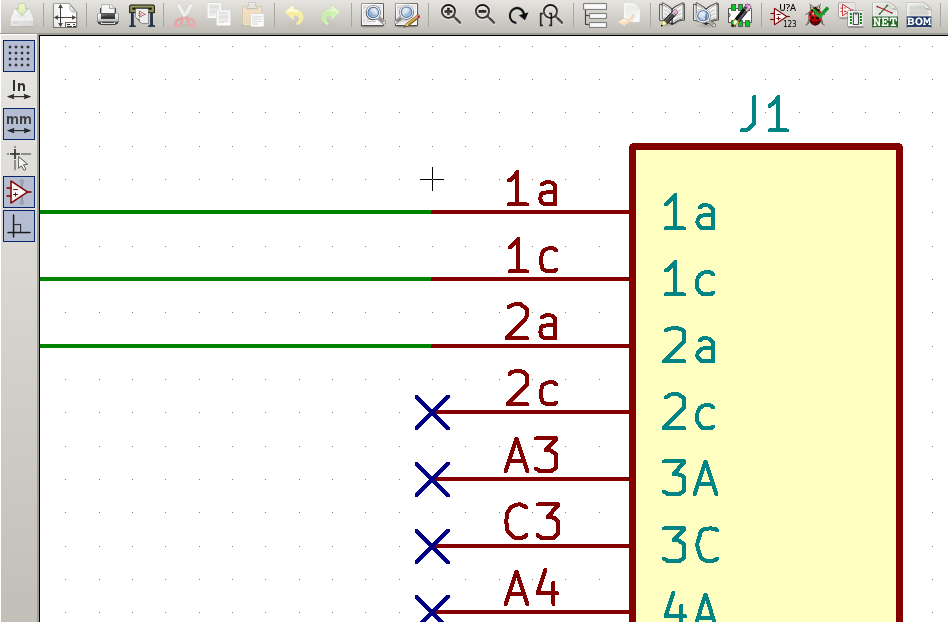The height and width of the screenshot is (622, 948).
Task: Select green wire connected to pin 1c
Action: point(235,279)
